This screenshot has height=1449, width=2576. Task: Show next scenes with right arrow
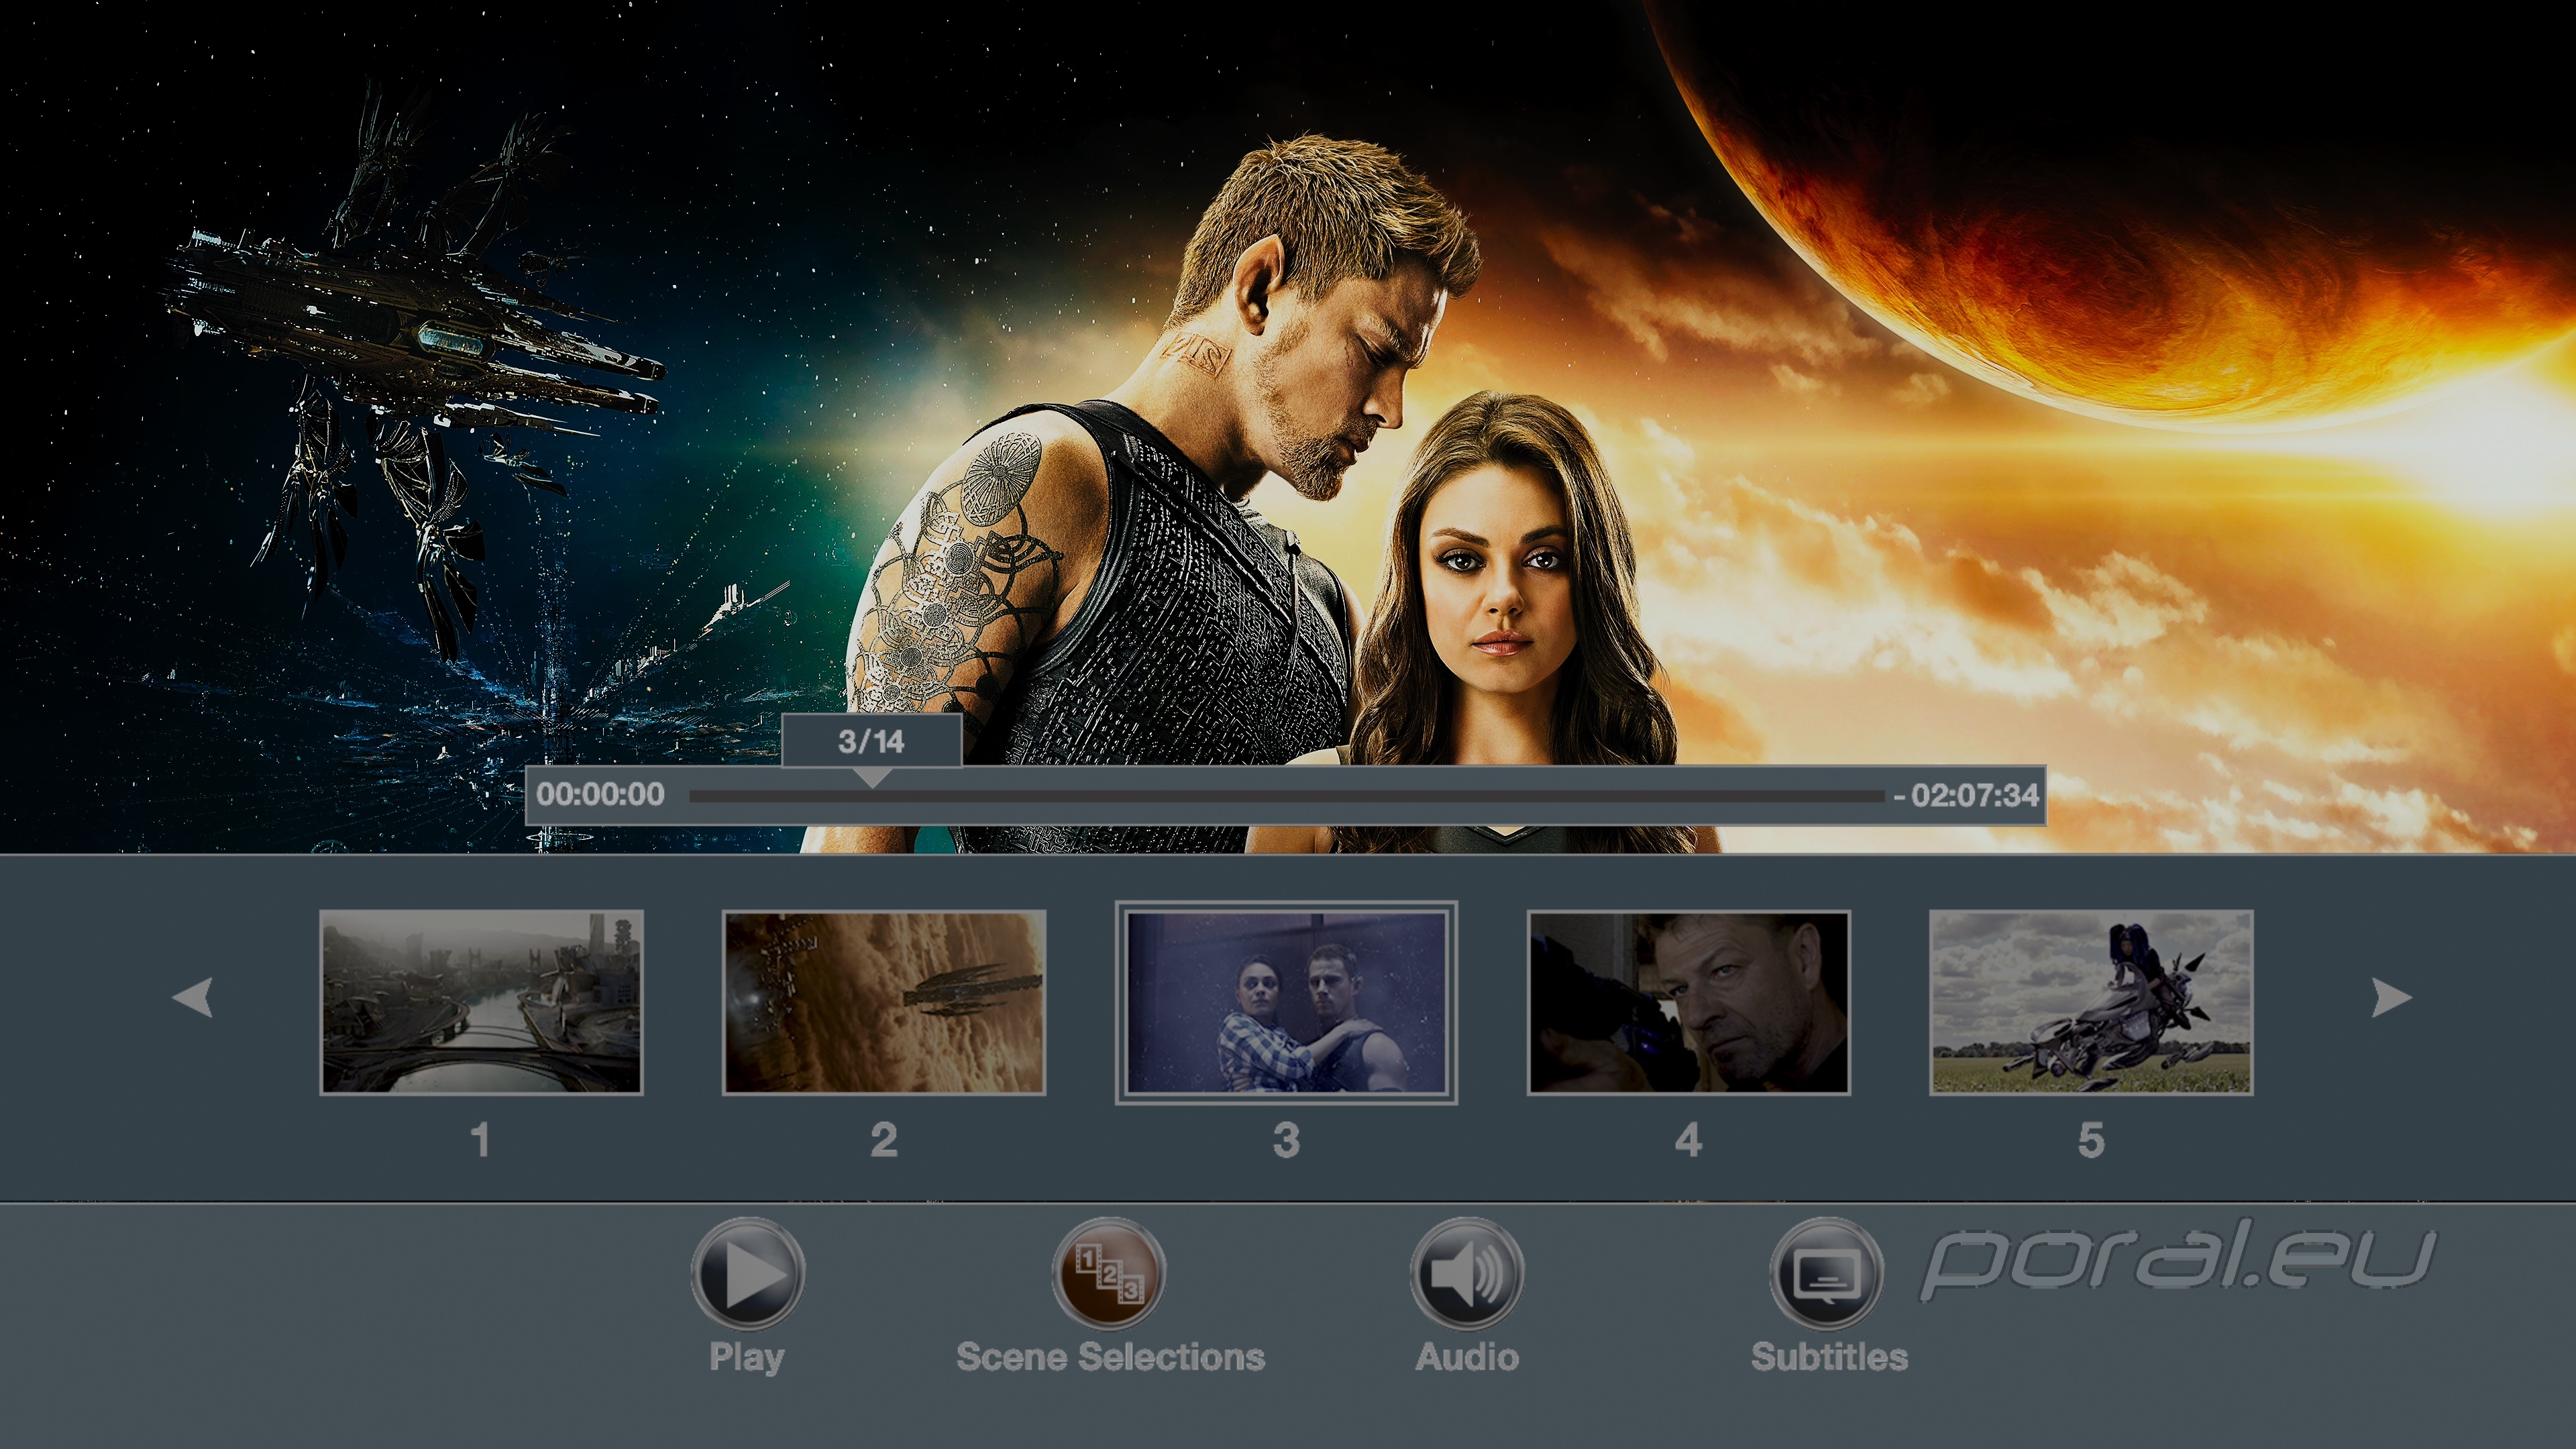coord(2391,997)
